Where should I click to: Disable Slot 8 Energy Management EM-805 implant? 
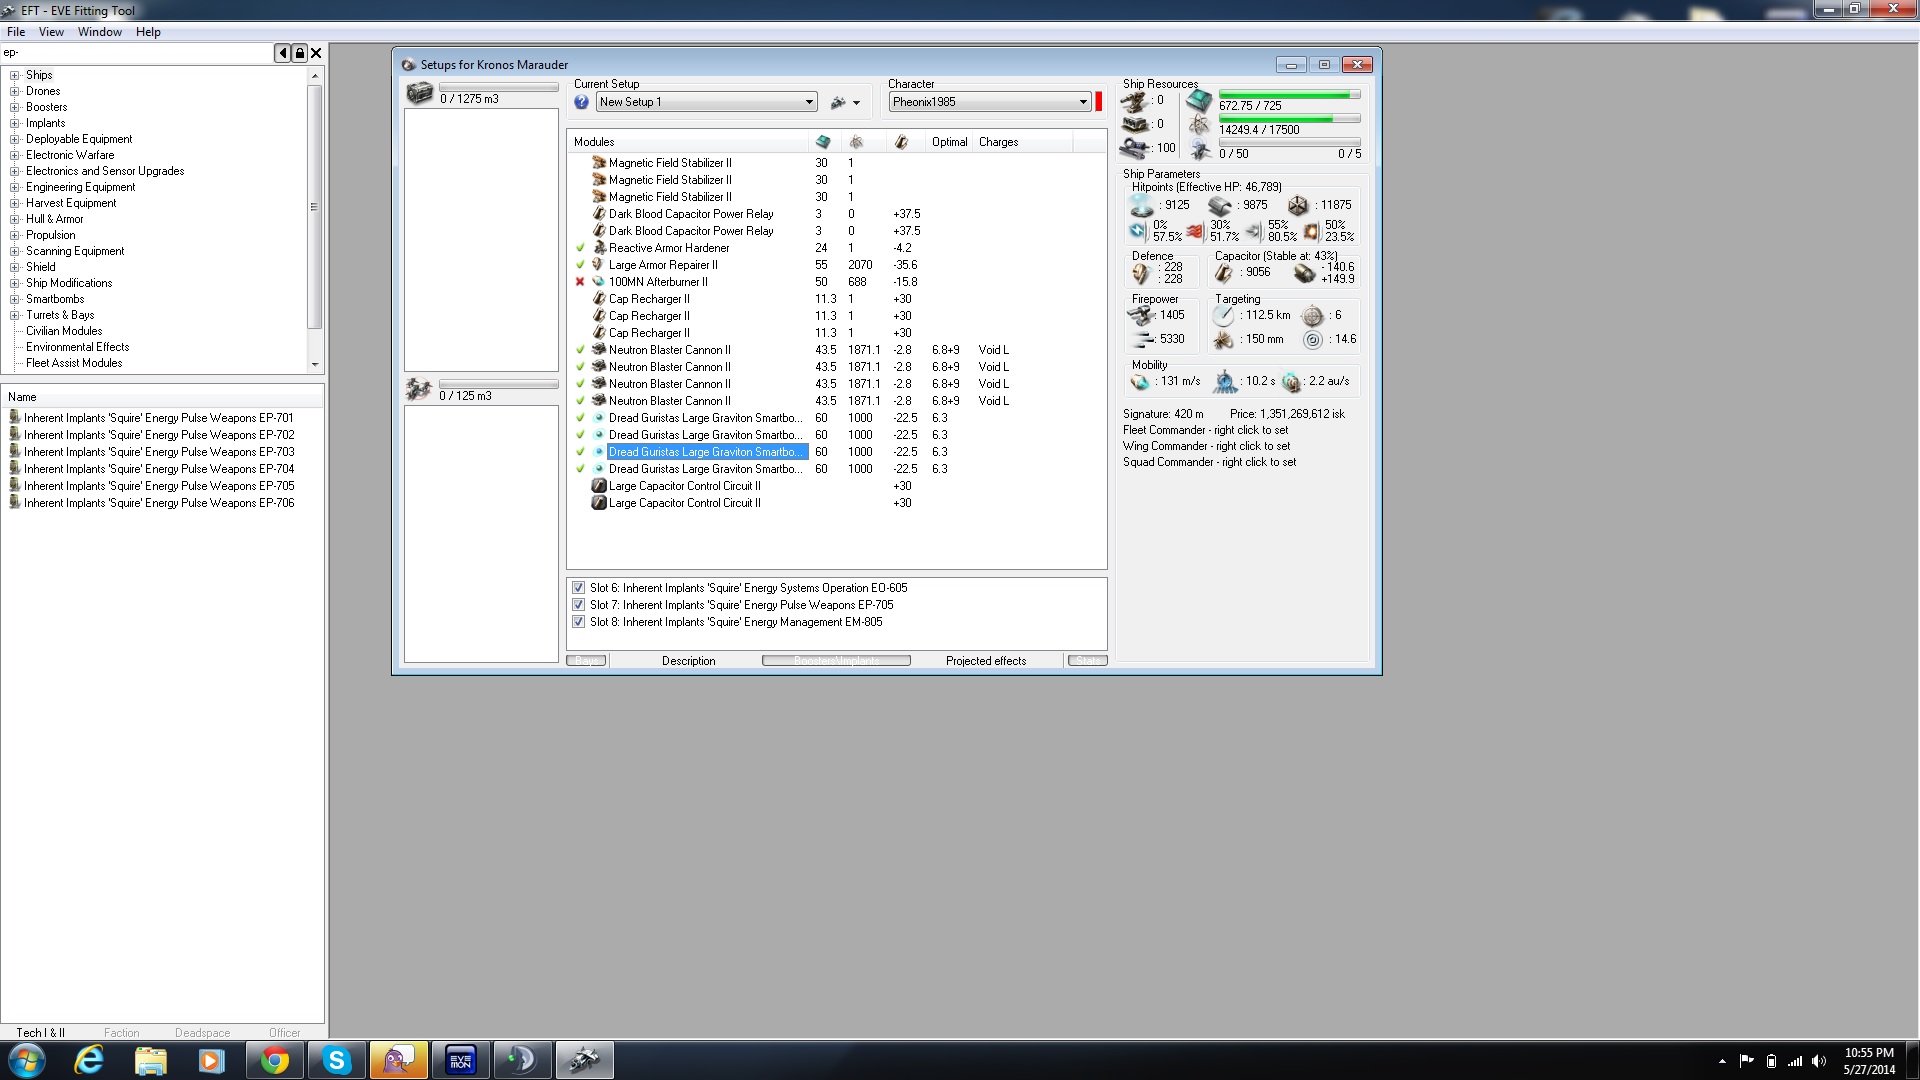[578, 622]
